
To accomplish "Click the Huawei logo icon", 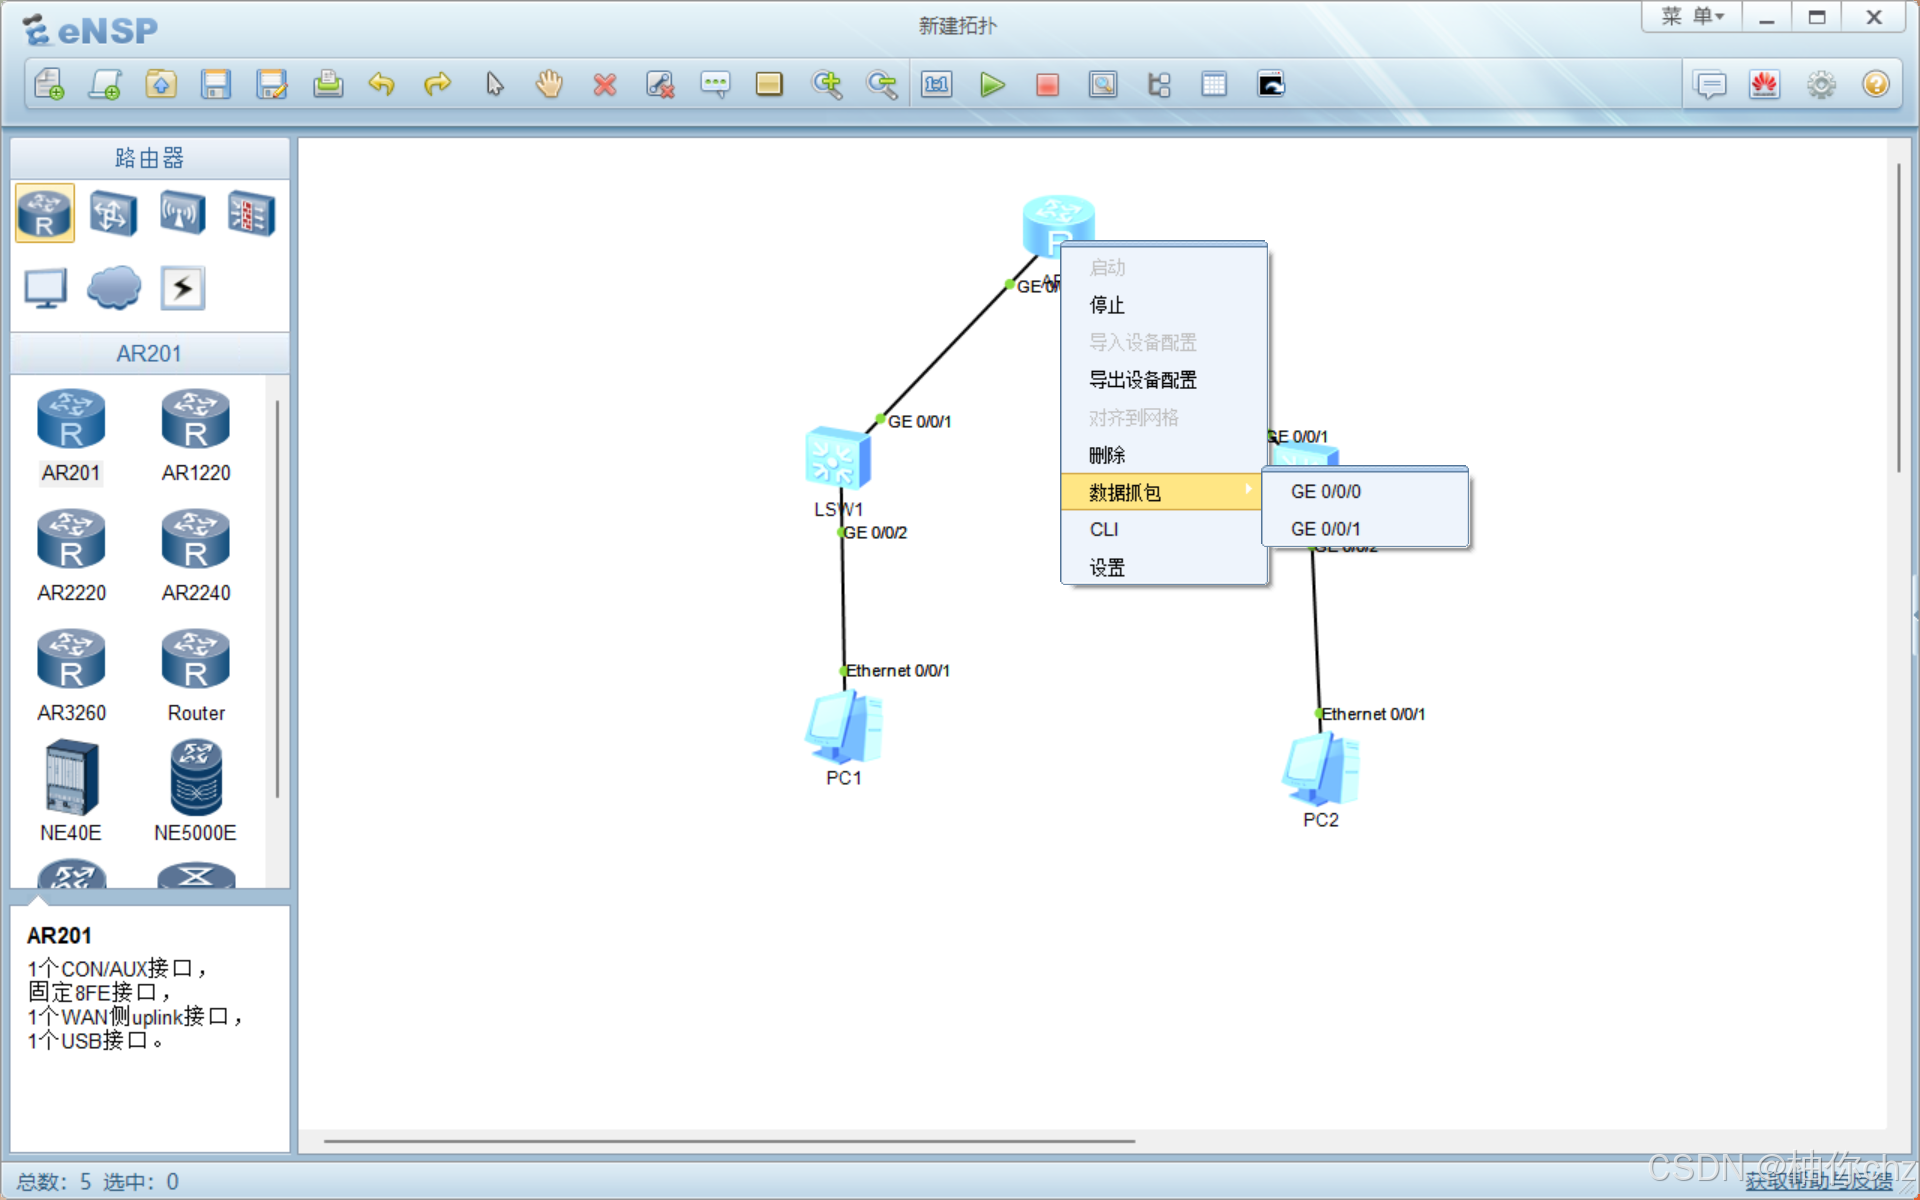I will (1764, 85).
